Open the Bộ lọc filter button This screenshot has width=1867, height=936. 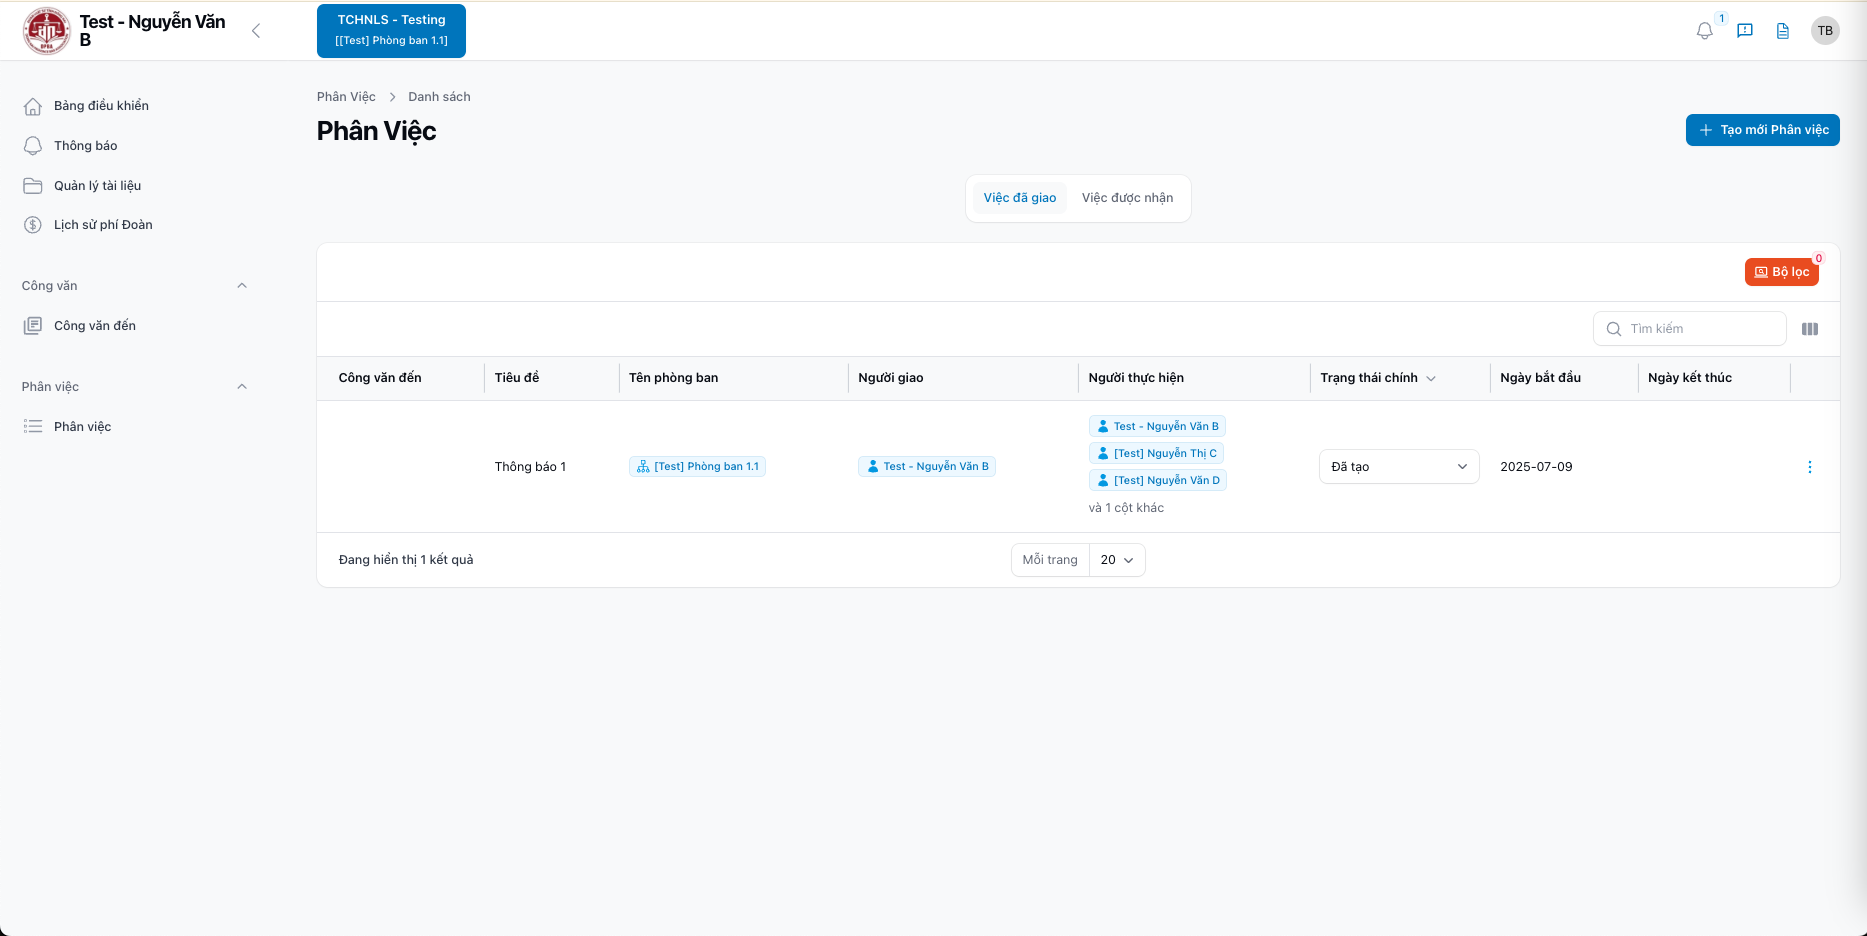pyautogui.click(x=1781, y=272)
